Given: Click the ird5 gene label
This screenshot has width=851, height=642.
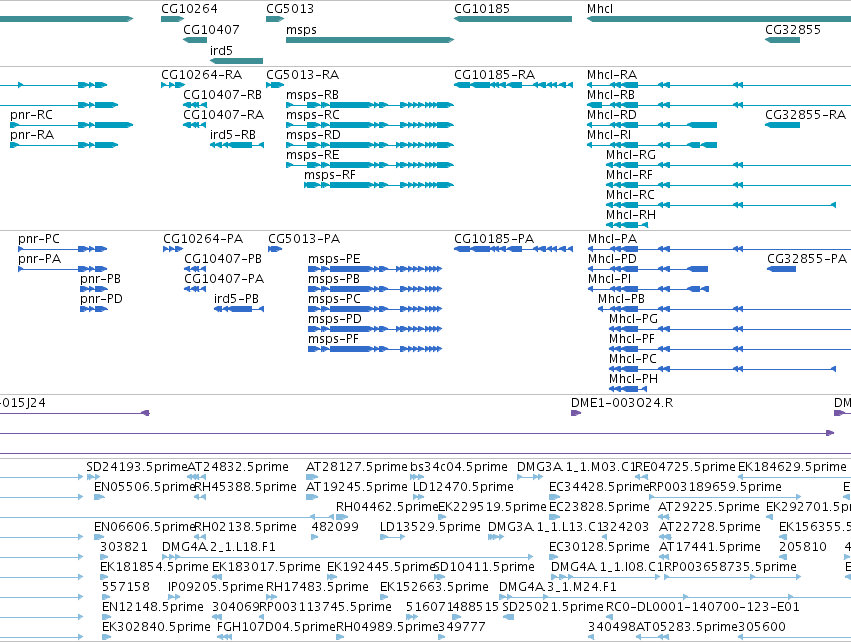Looking at the screenshot, I should click(221, 50).
